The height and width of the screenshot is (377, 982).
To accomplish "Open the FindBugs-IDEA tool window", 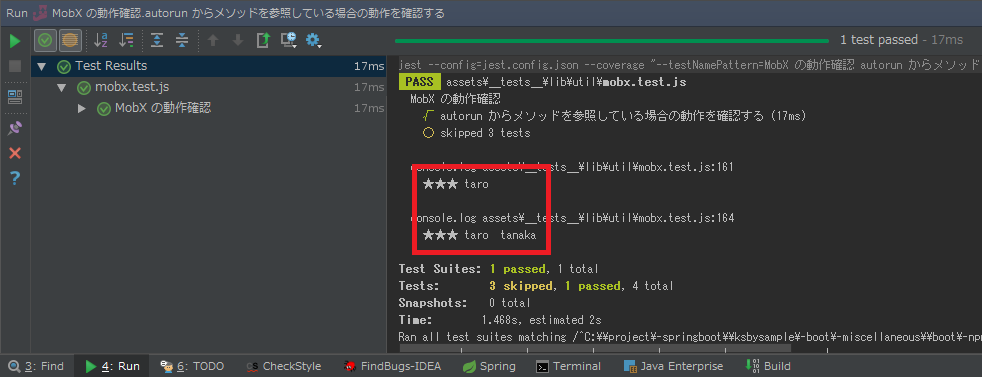I will click(392, 366).
